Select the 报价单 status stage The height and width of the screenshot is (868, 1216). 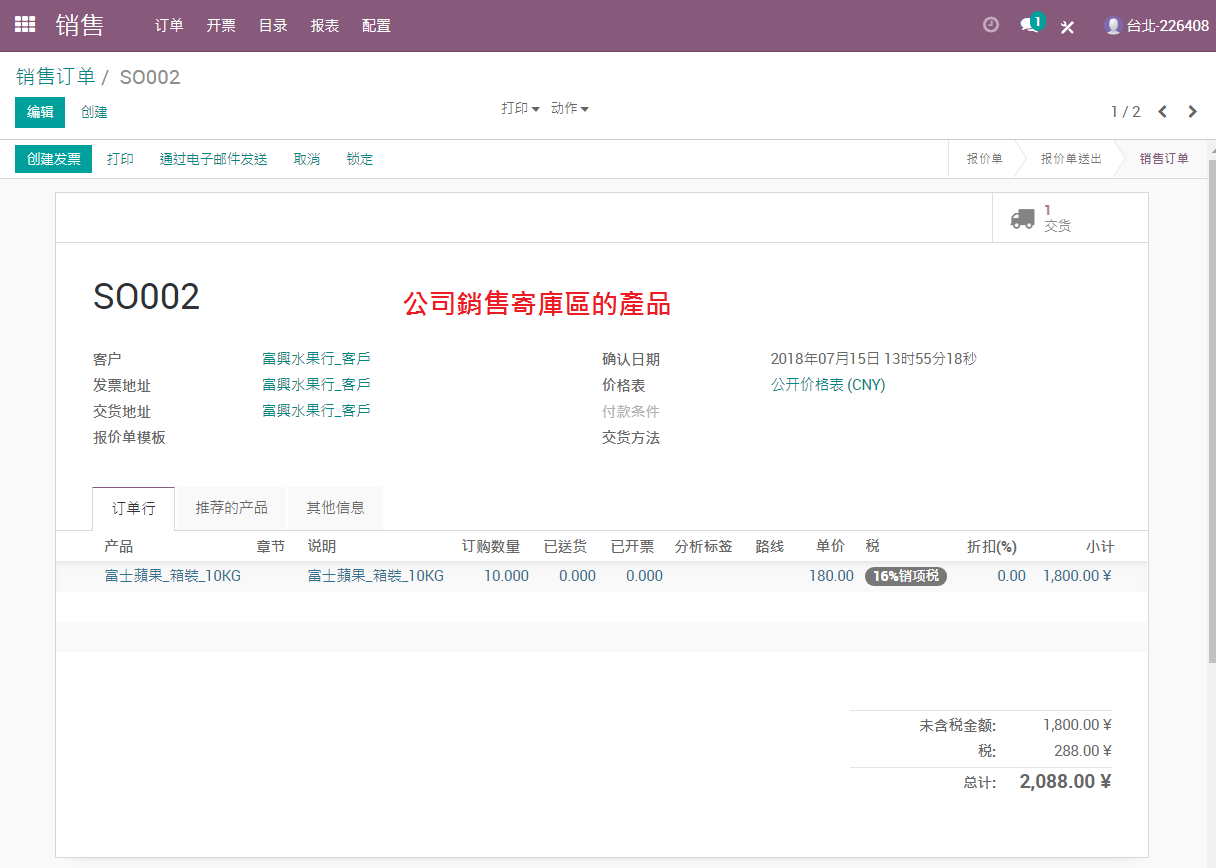click(x=984, y=159)
